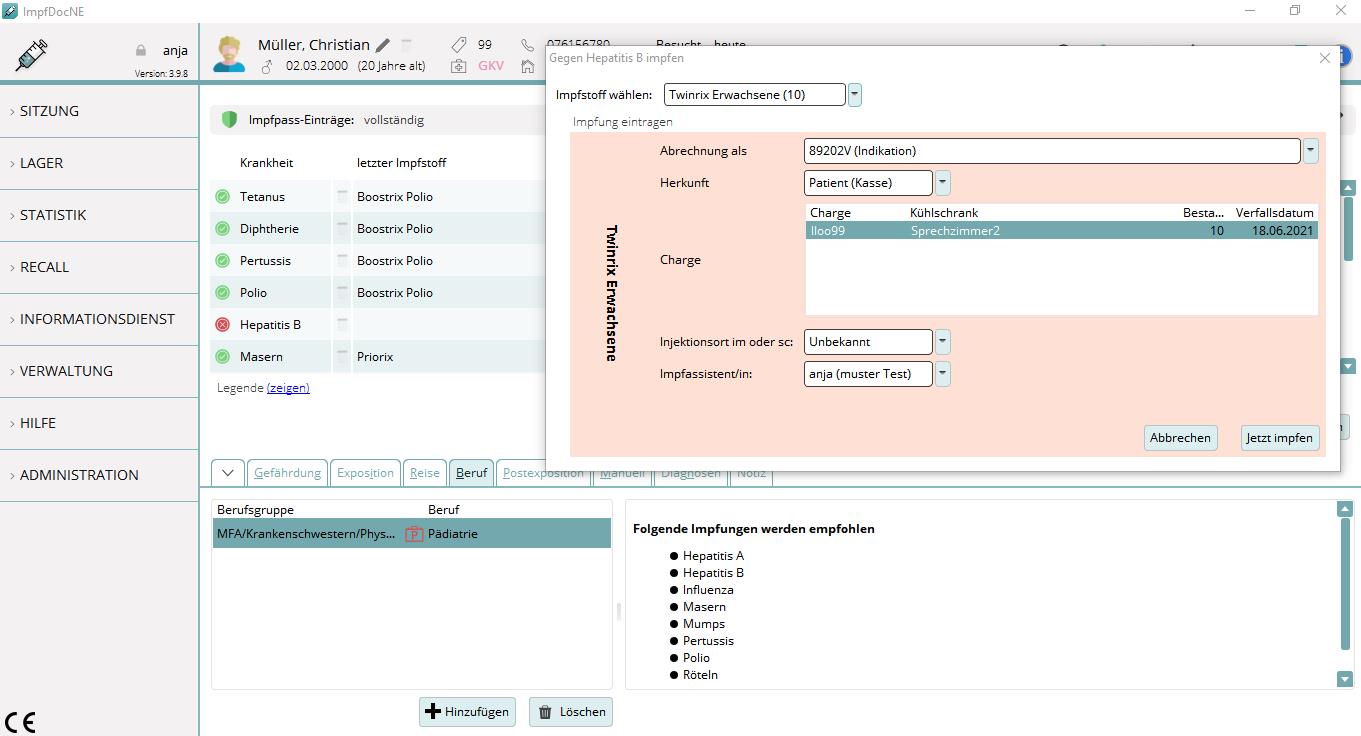The height and width of the screenshot is (736, 1361).
Task: Open the Herkunft dropdown arrow
Action: 943,183
